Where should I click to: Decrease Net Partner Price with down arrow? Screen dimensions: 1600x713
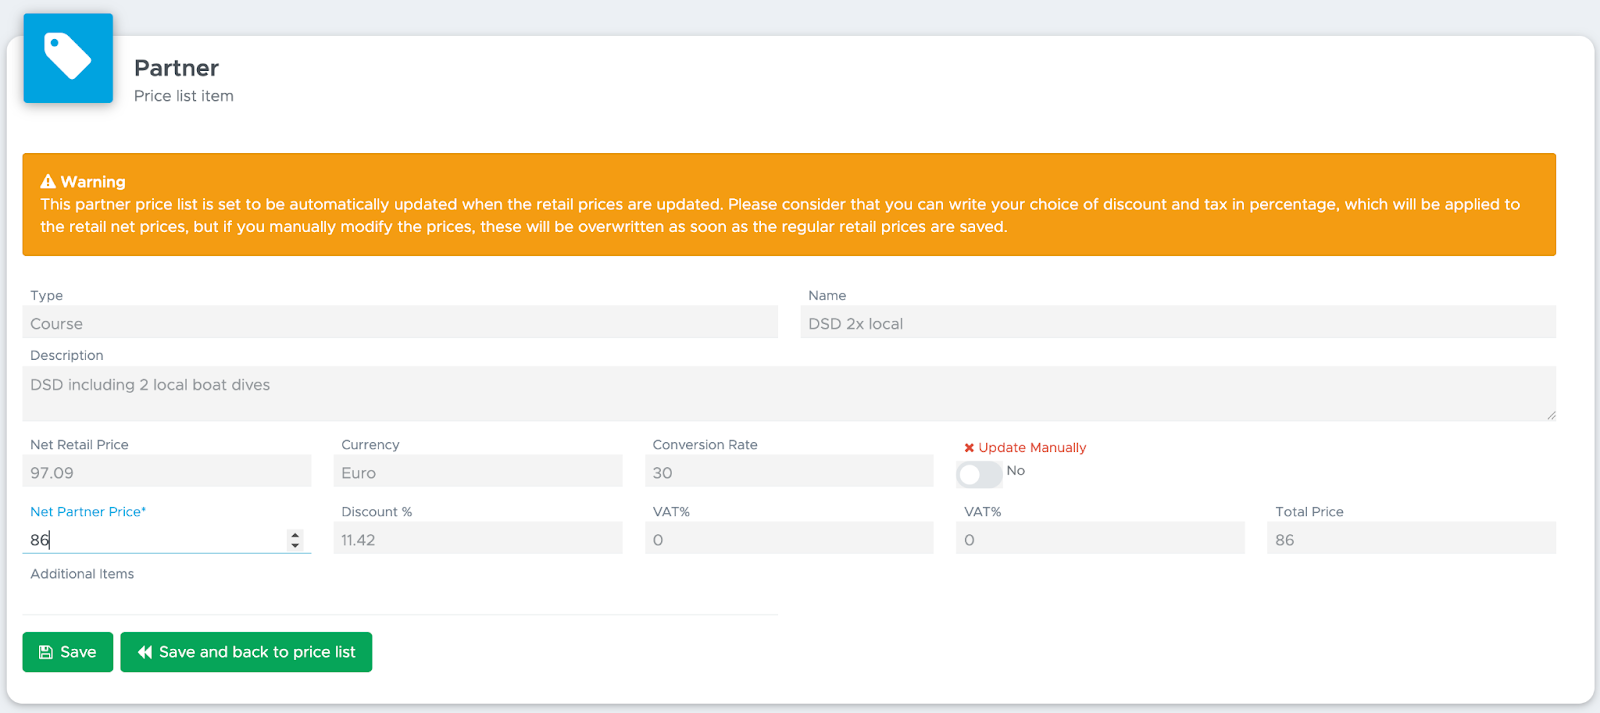tap(295, 545)
